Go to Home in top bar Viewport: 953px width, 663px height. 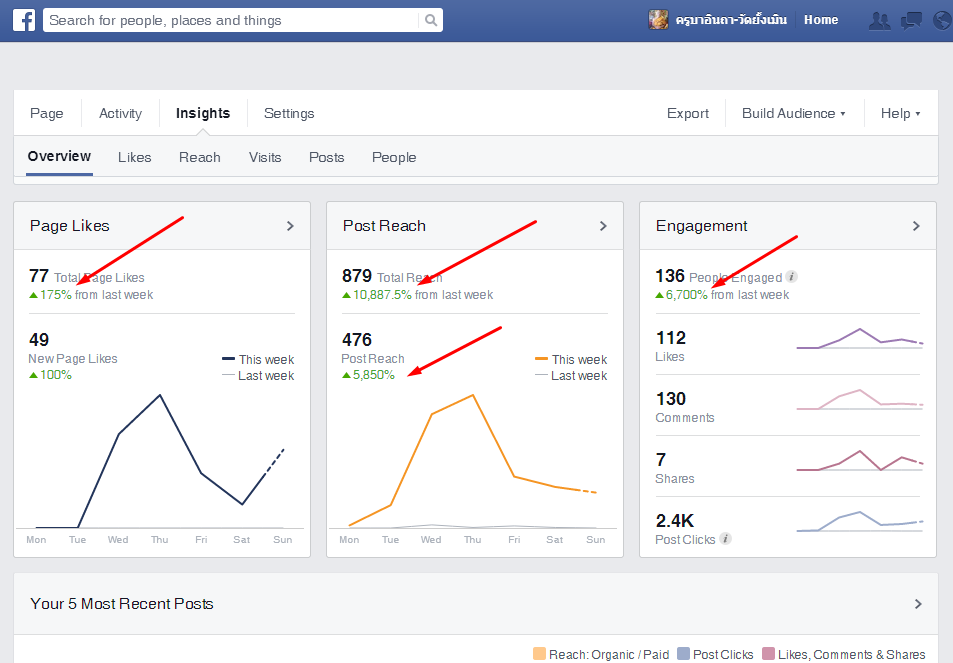[x=821, y=20]
